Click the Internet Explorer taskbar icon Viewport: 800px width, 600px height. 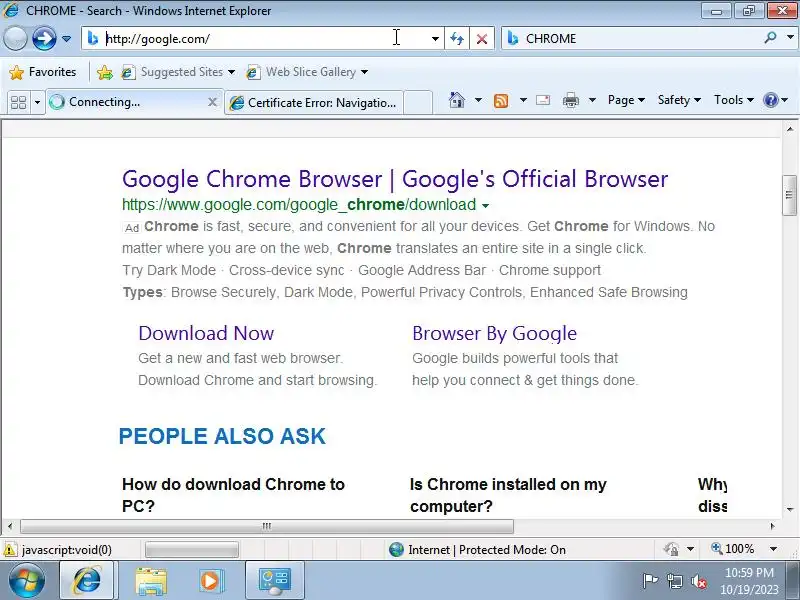coord(88,581)
